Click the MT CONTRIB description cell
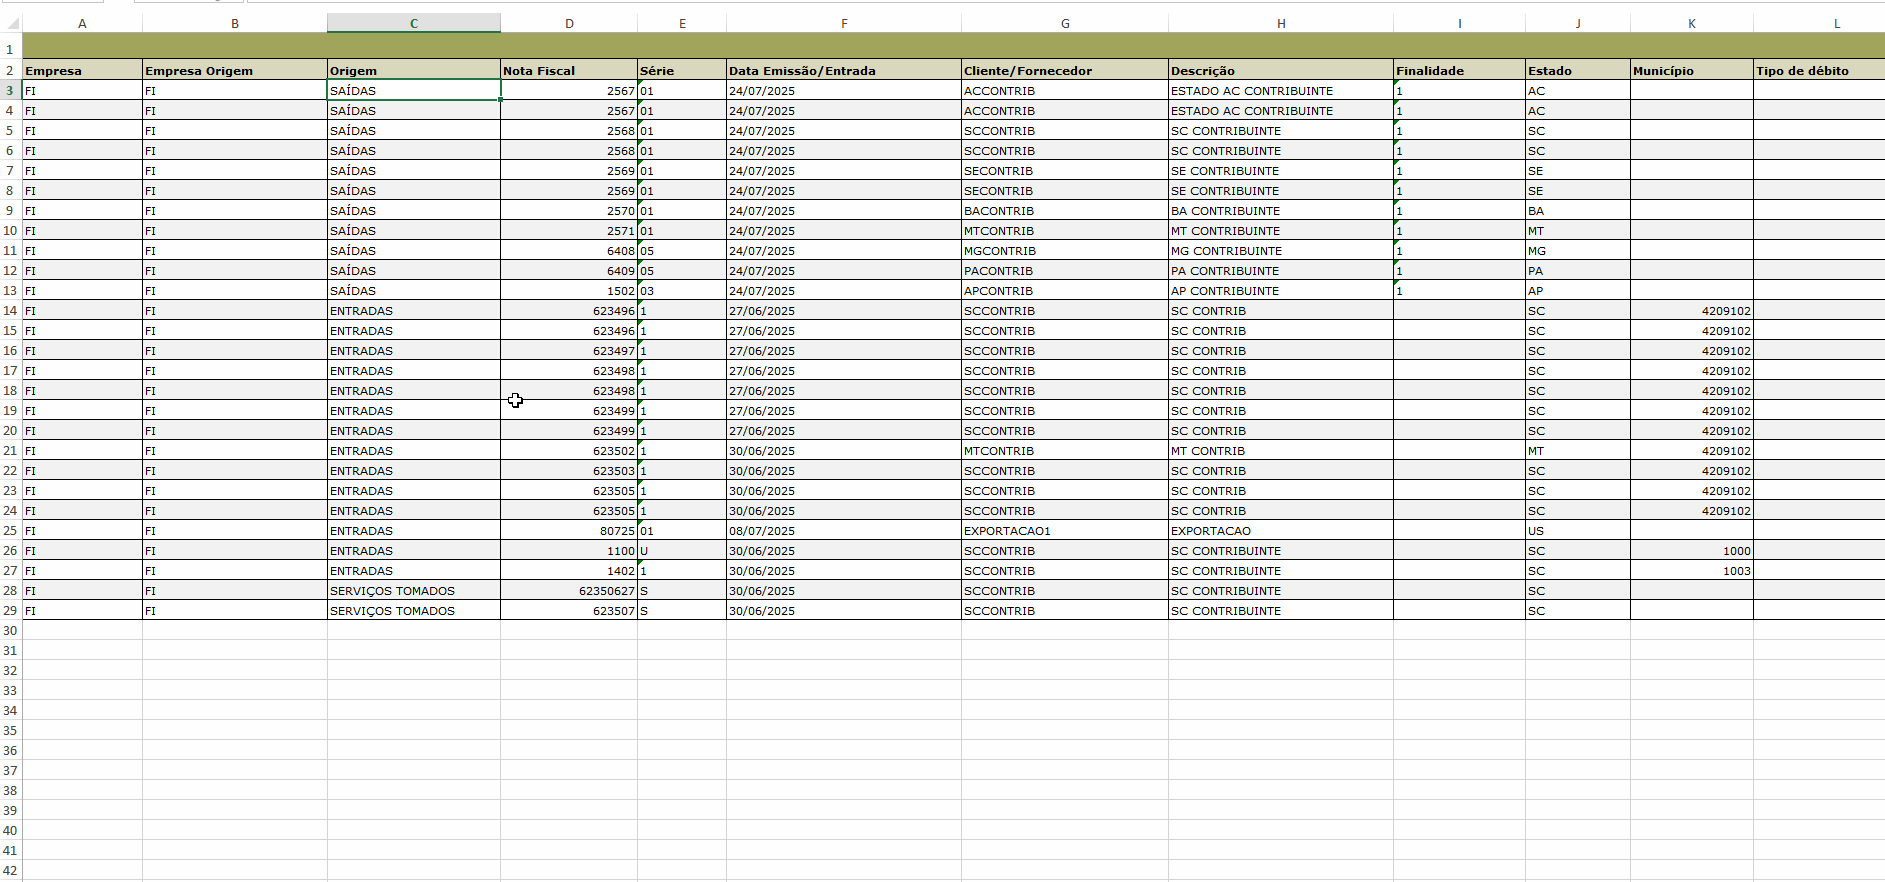 click(x=1281, y=451)
